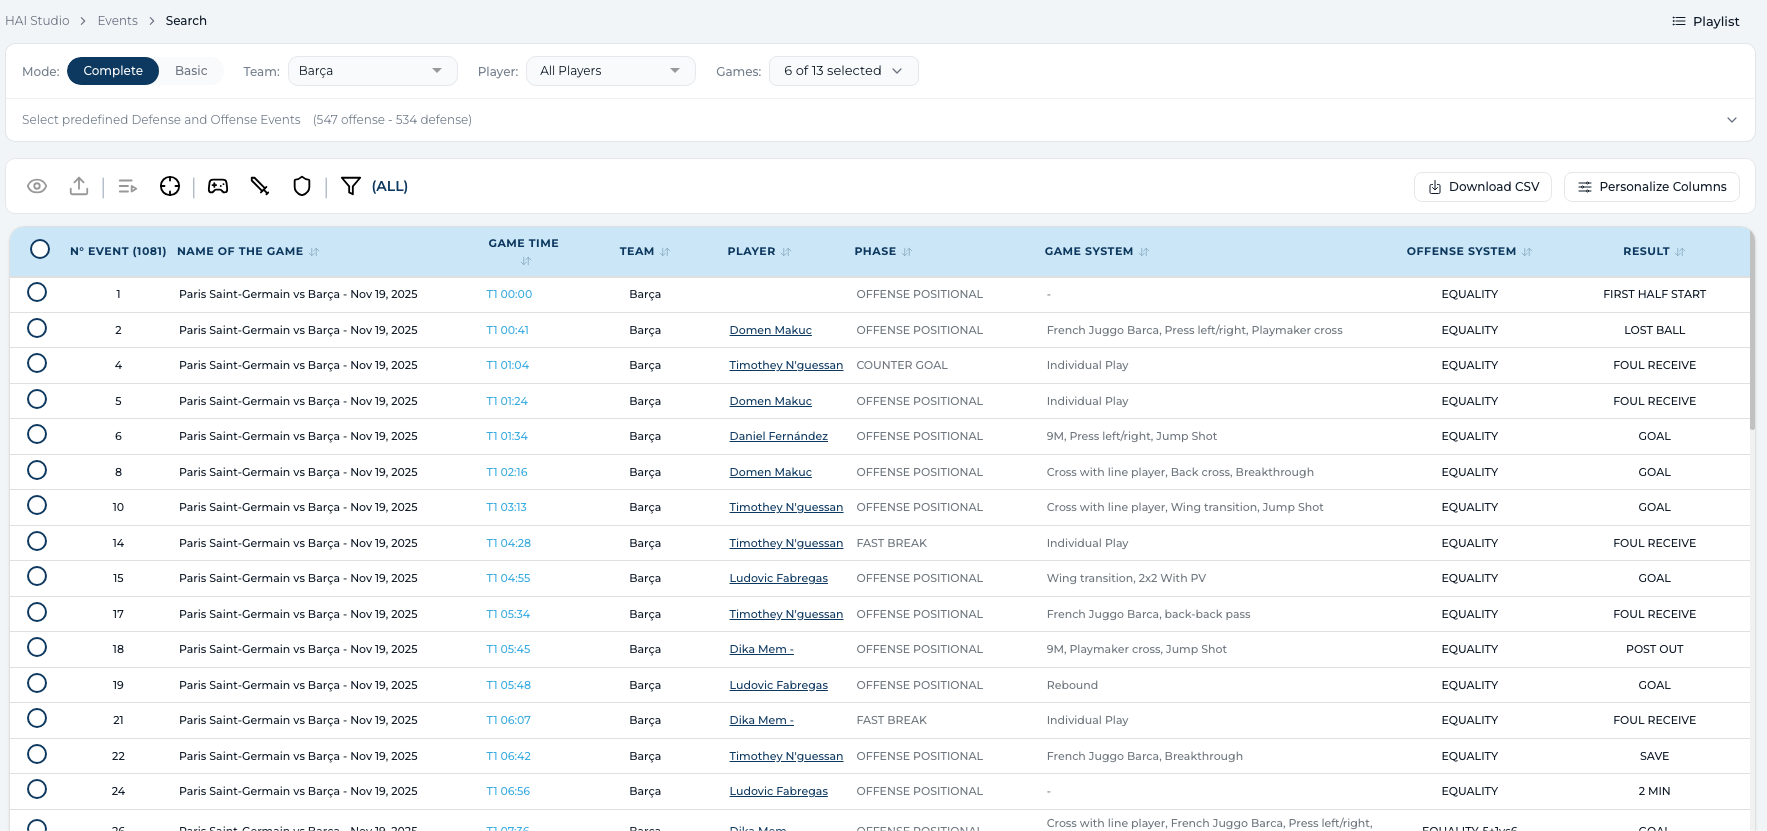The height and width of the screenshot is (831, 1767).
Task: Select the sword offense icon
Action: pyautogui.click(x=260, y=186)
